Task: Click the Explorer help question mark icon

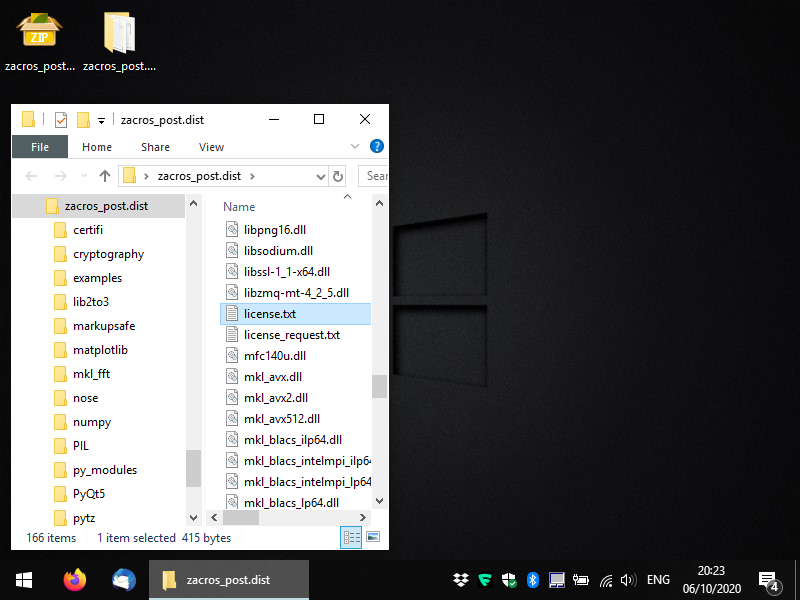Action: [x=377, y=147]
